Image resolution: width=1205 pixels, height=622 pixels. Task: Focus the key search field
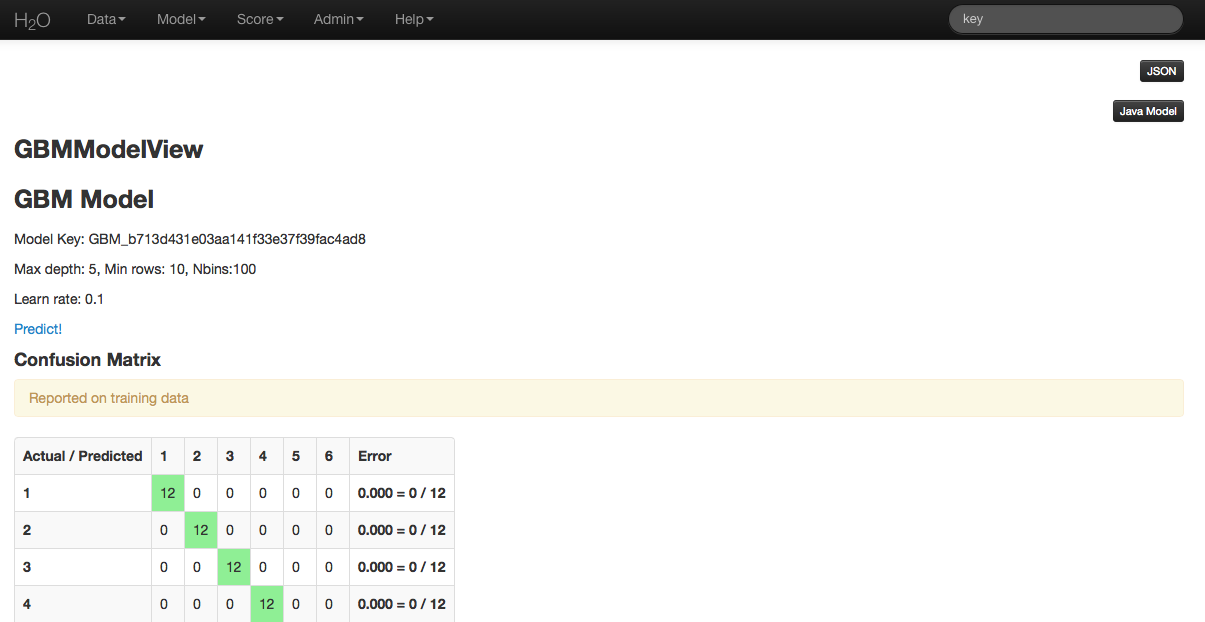coord(1065,19)
